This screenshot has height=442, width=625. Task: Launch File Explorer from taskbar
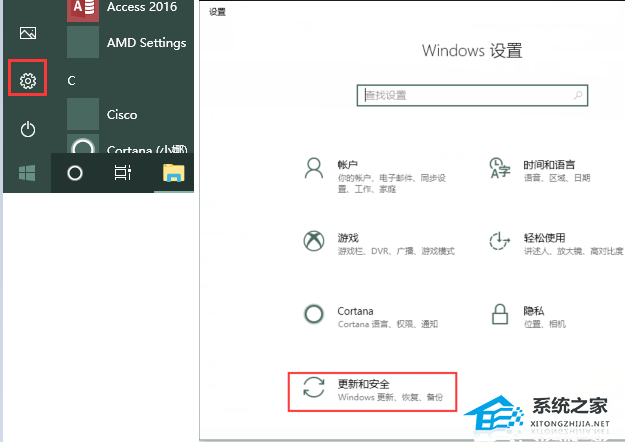[x=173, y=173]
